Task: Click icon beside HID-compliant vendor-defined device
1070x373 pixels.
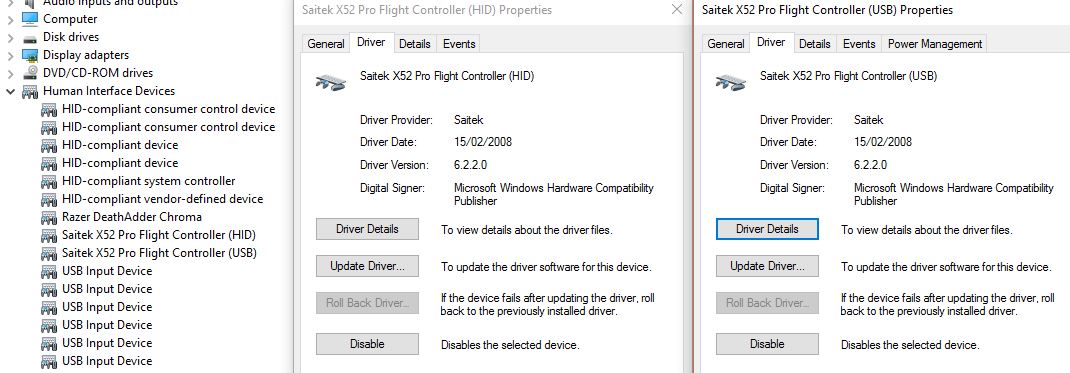Action: (x=49, y=199)
